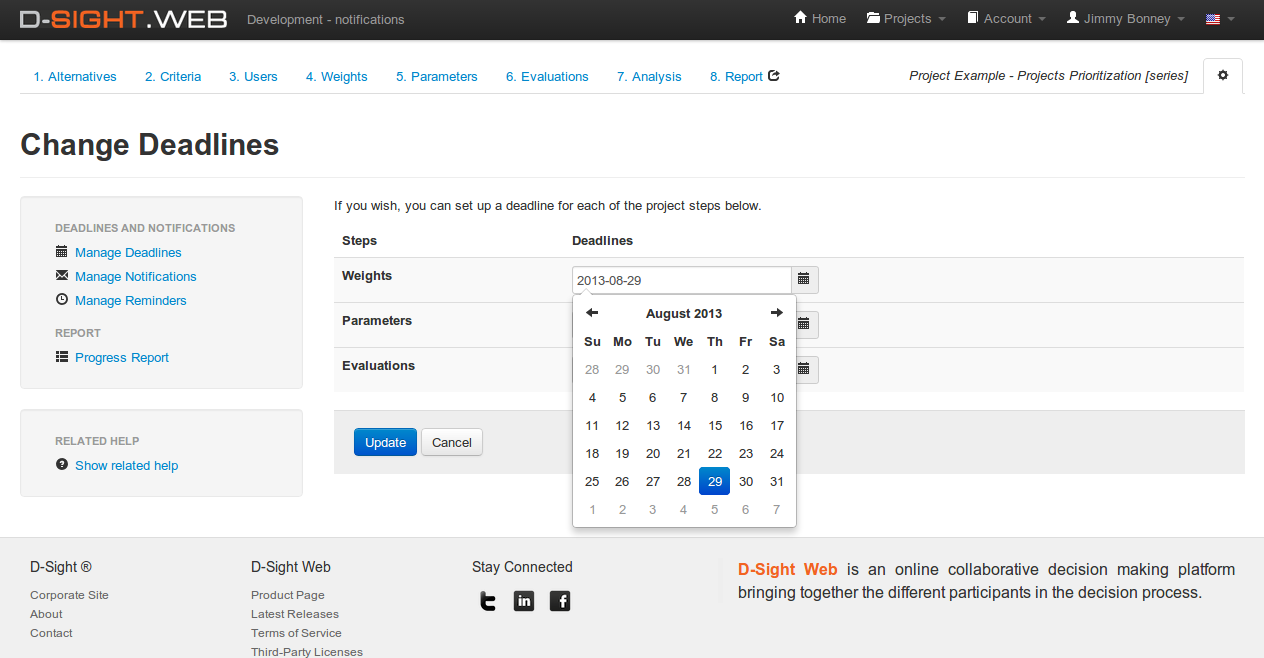This screenshot has width=1264, height=658.
Task: Open the Twitter icon in footer
Action: click(487, 601)
